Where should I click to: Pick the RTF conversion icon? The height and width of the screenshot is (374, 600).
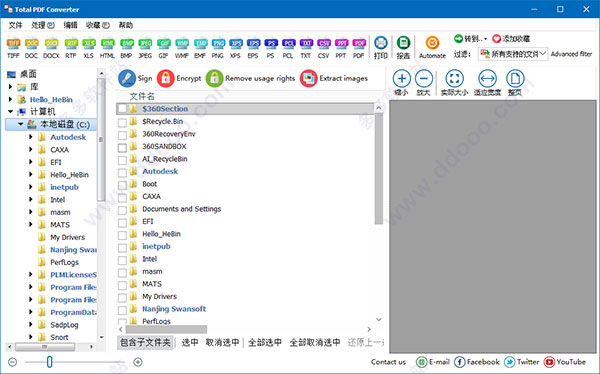71,48
